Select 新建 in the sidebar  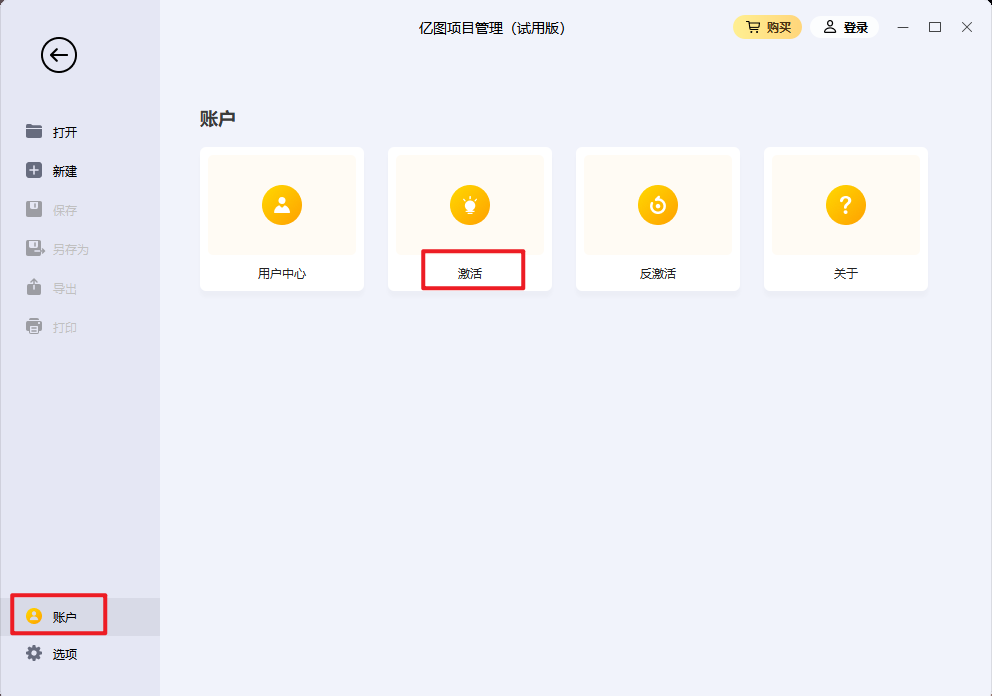pos(65,171)
